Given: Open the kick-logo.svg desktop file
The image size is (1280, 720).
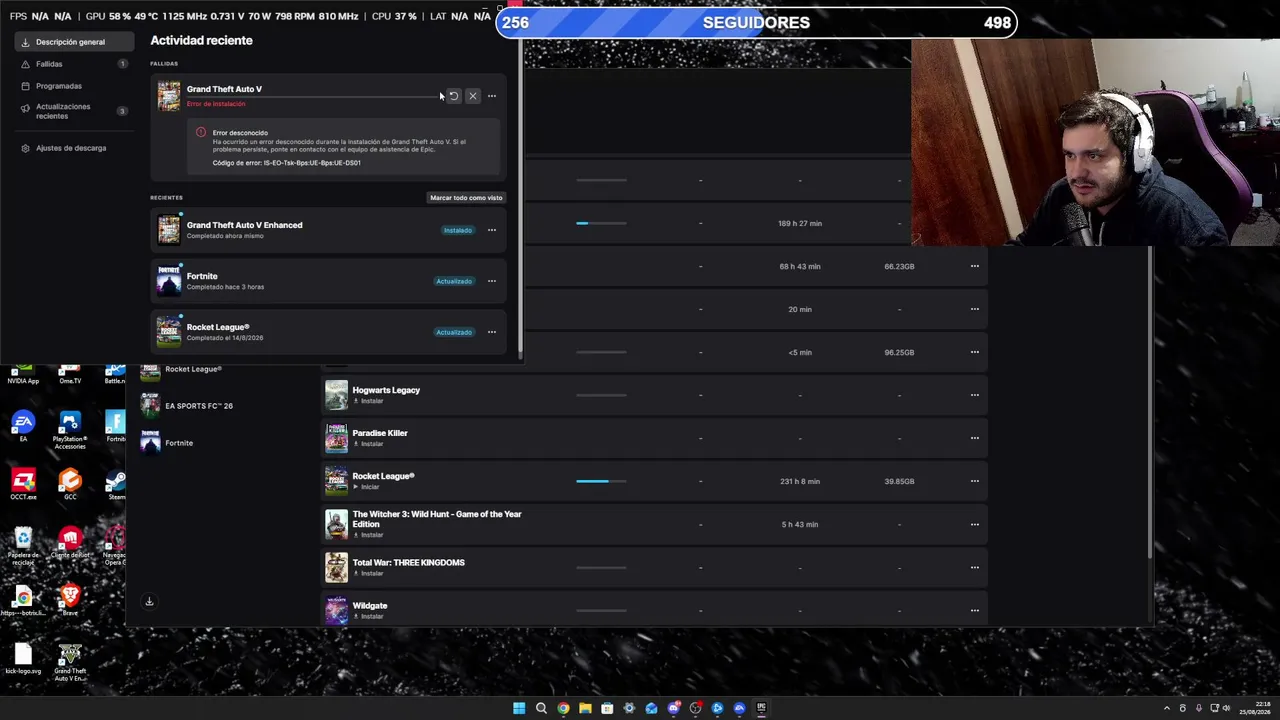Looking at the screenshot, I should (23, 660).
